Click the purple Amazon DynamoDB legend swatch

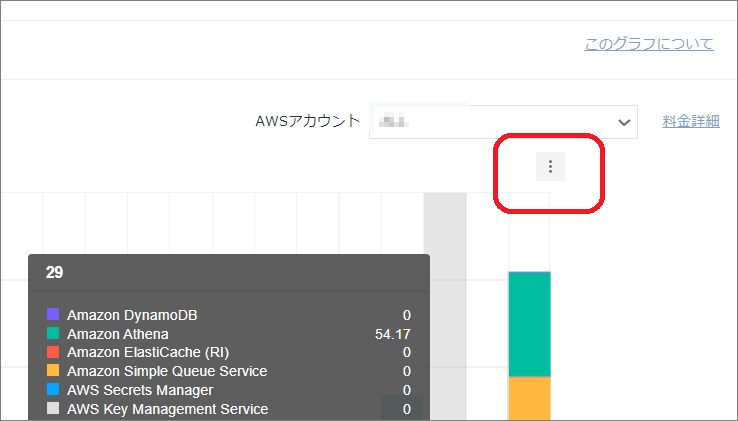[53, 315]
